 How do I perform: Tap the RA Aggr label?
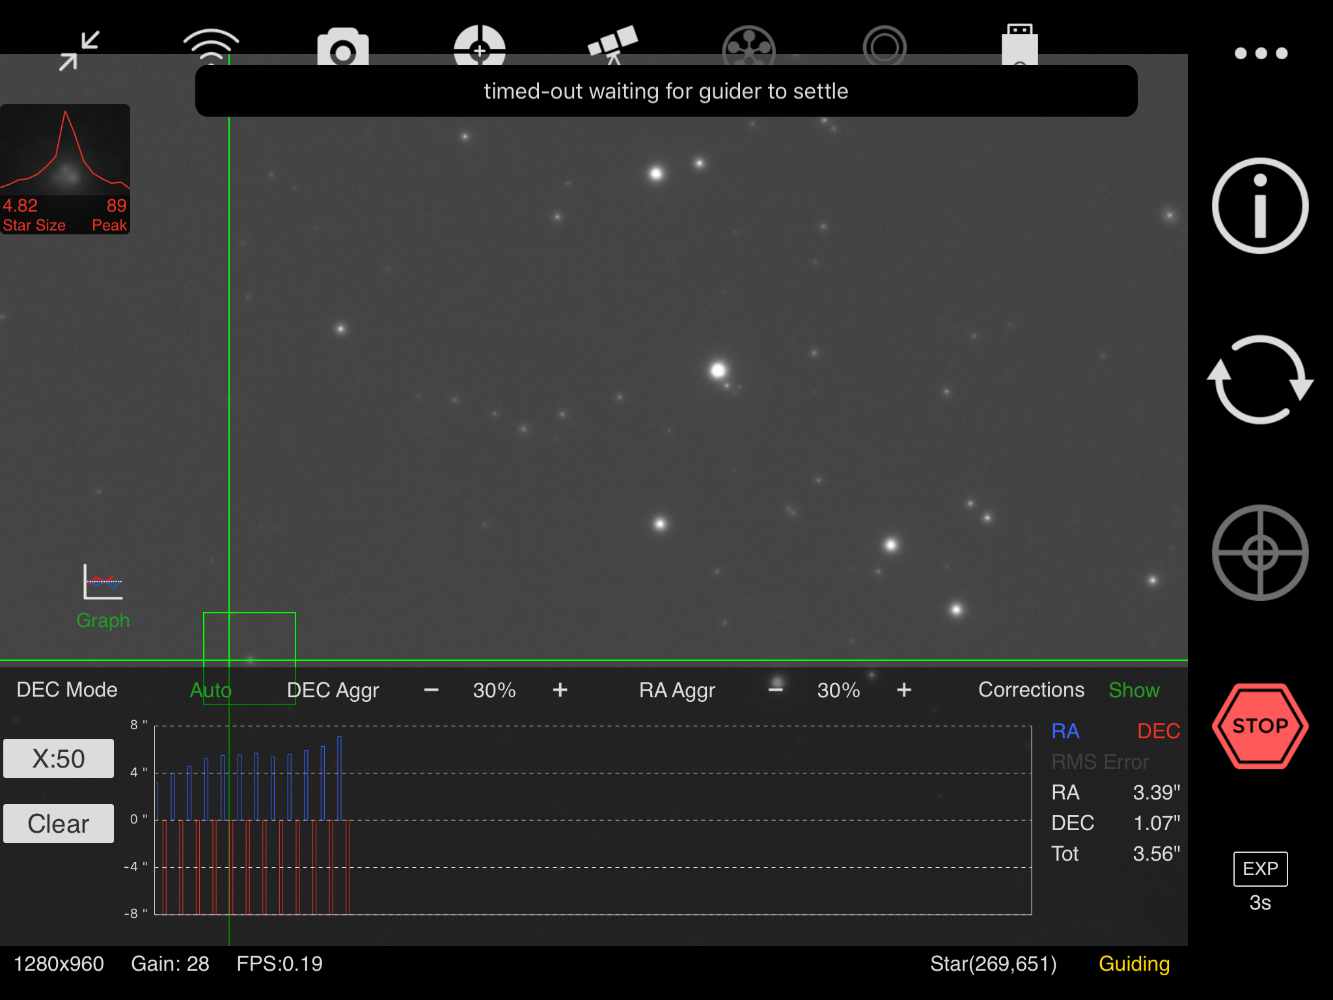pyautogui.click(x=677, y=690)
